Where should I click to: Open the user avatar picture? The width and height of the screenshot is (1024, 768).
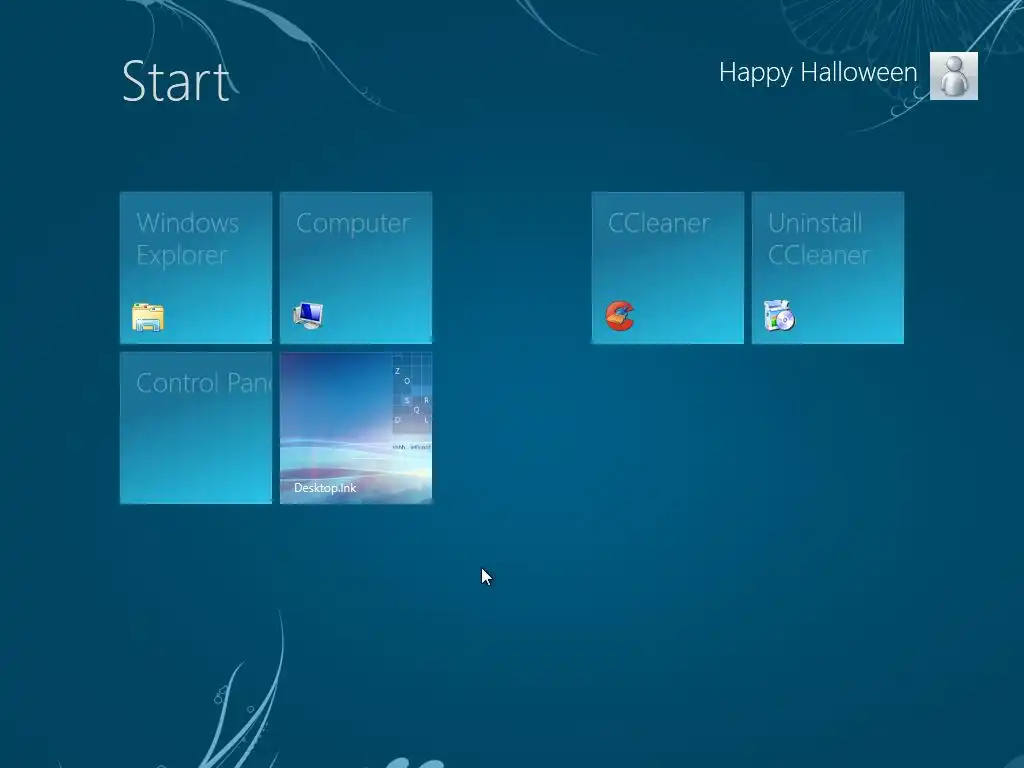[953, 76]
